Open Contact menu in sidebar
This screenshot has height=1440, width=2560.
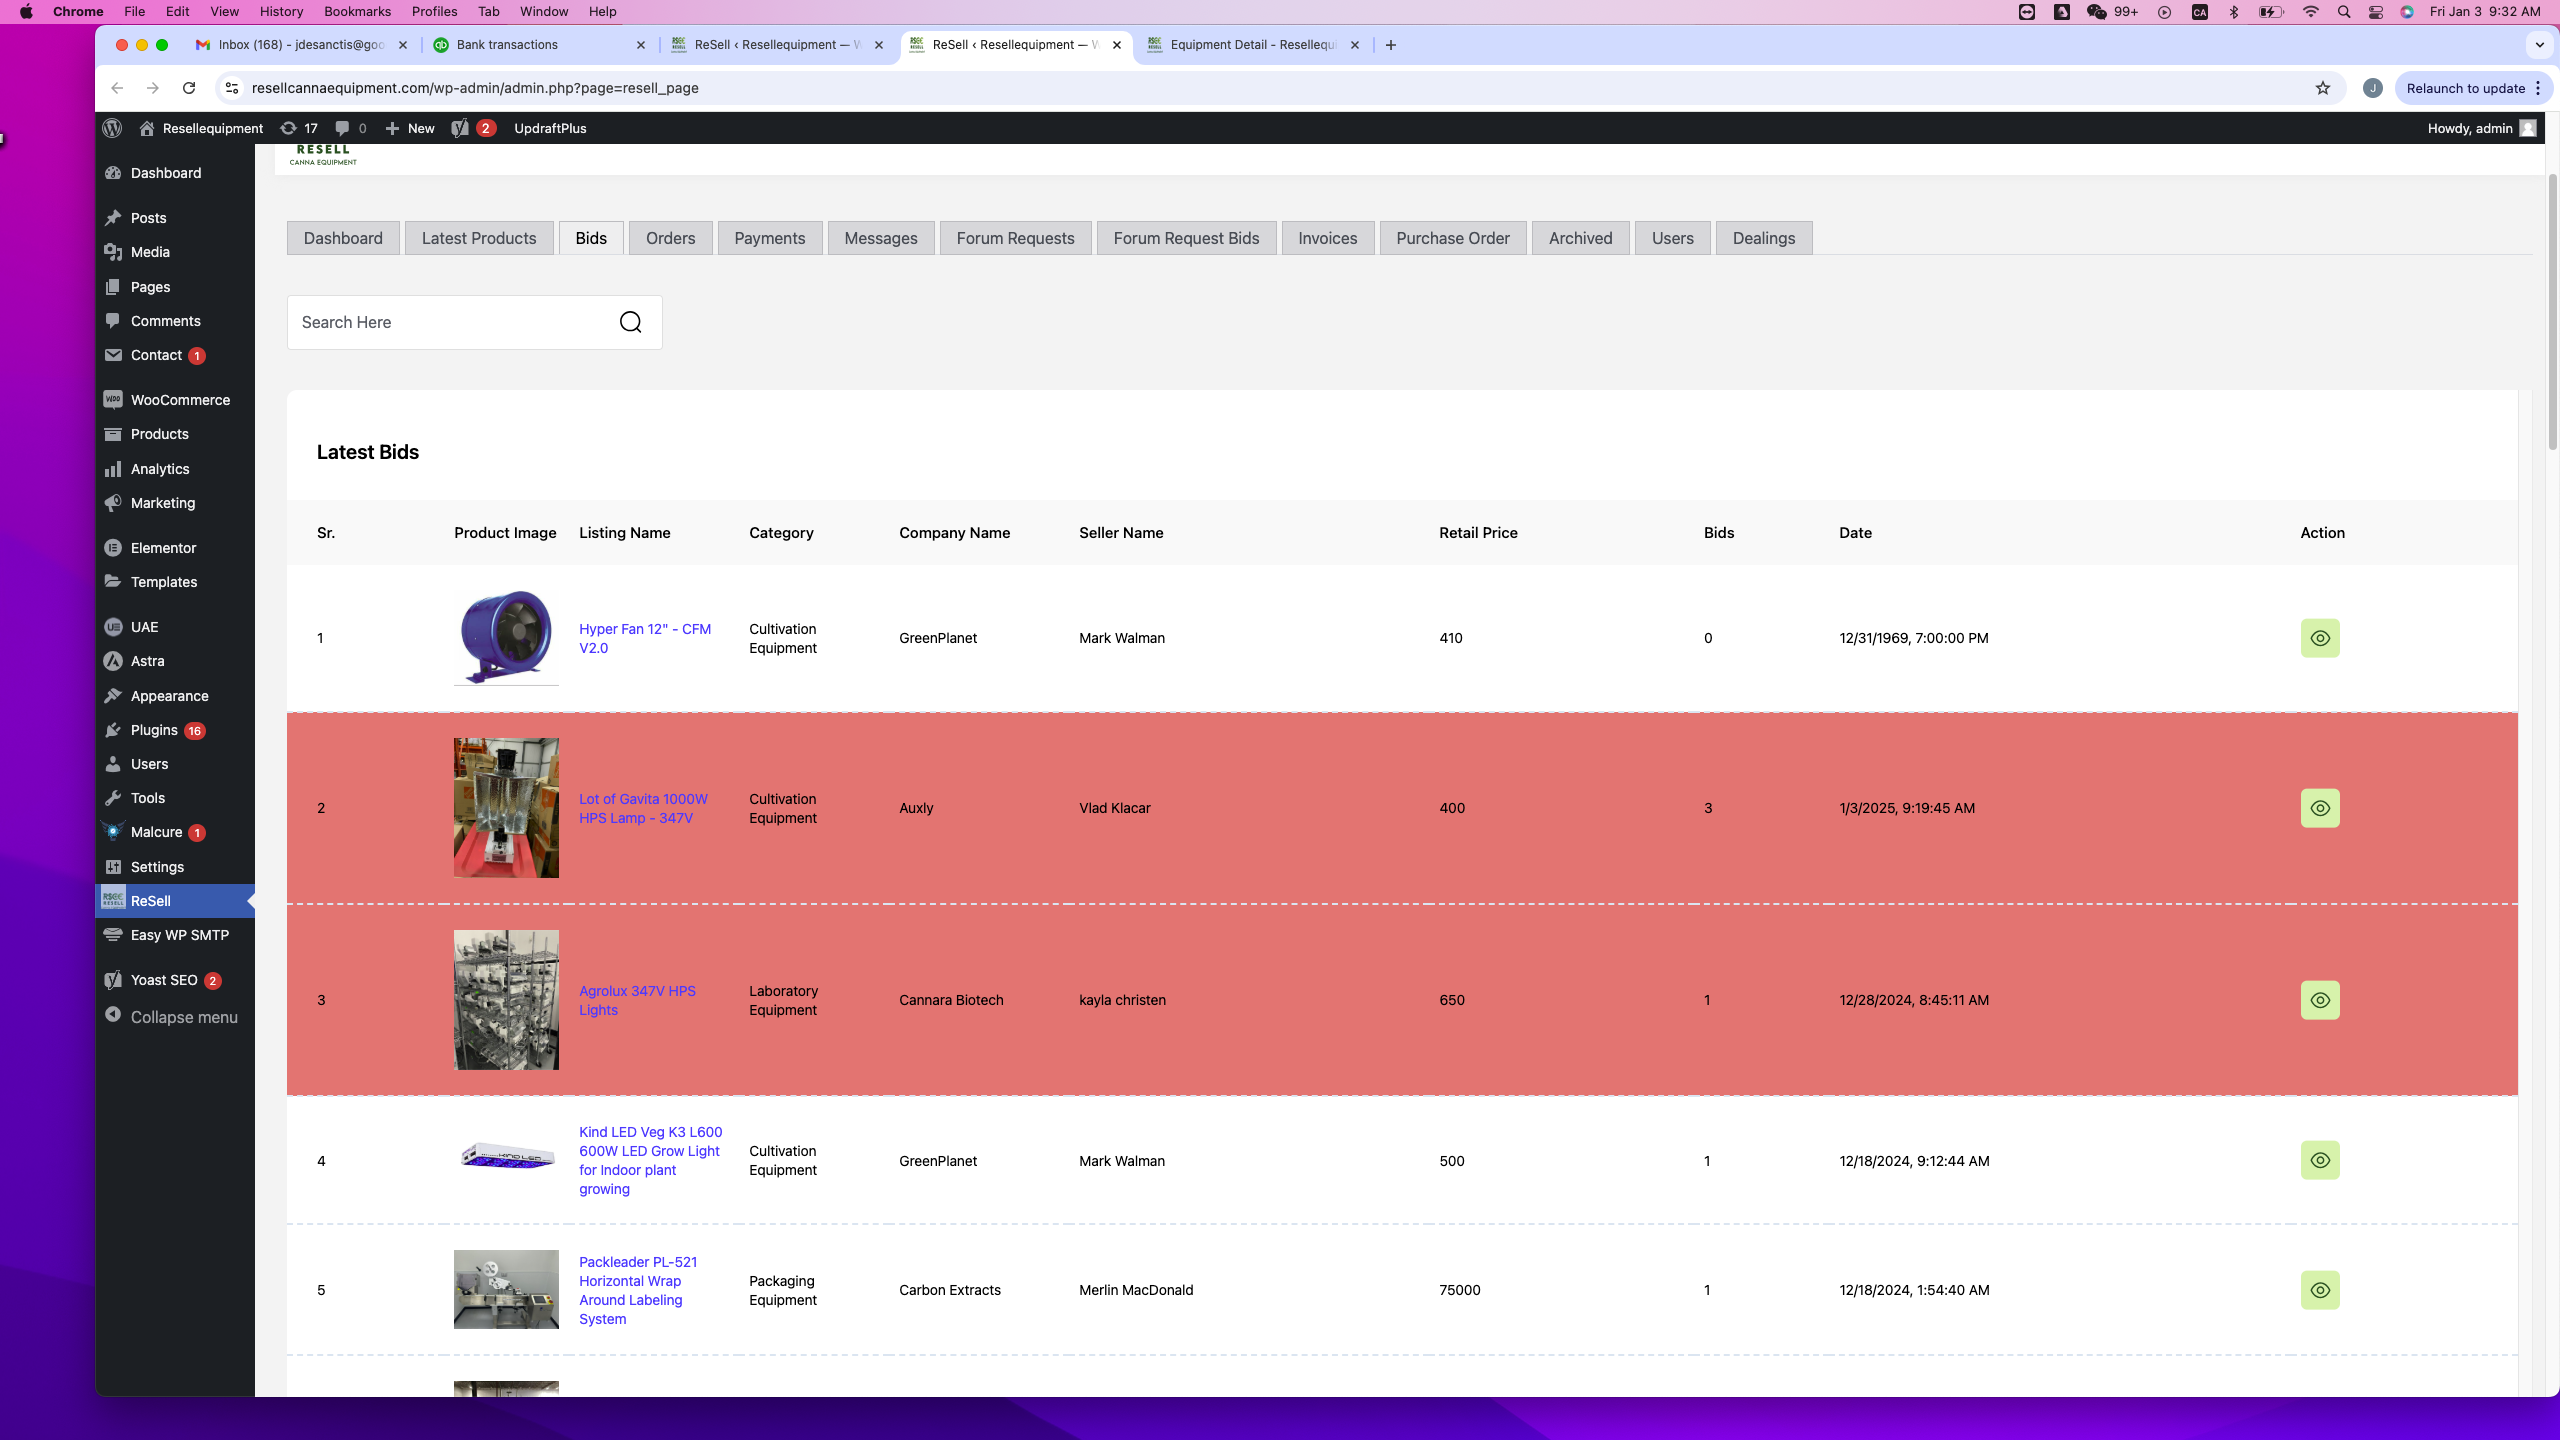(x=175, y=355)
